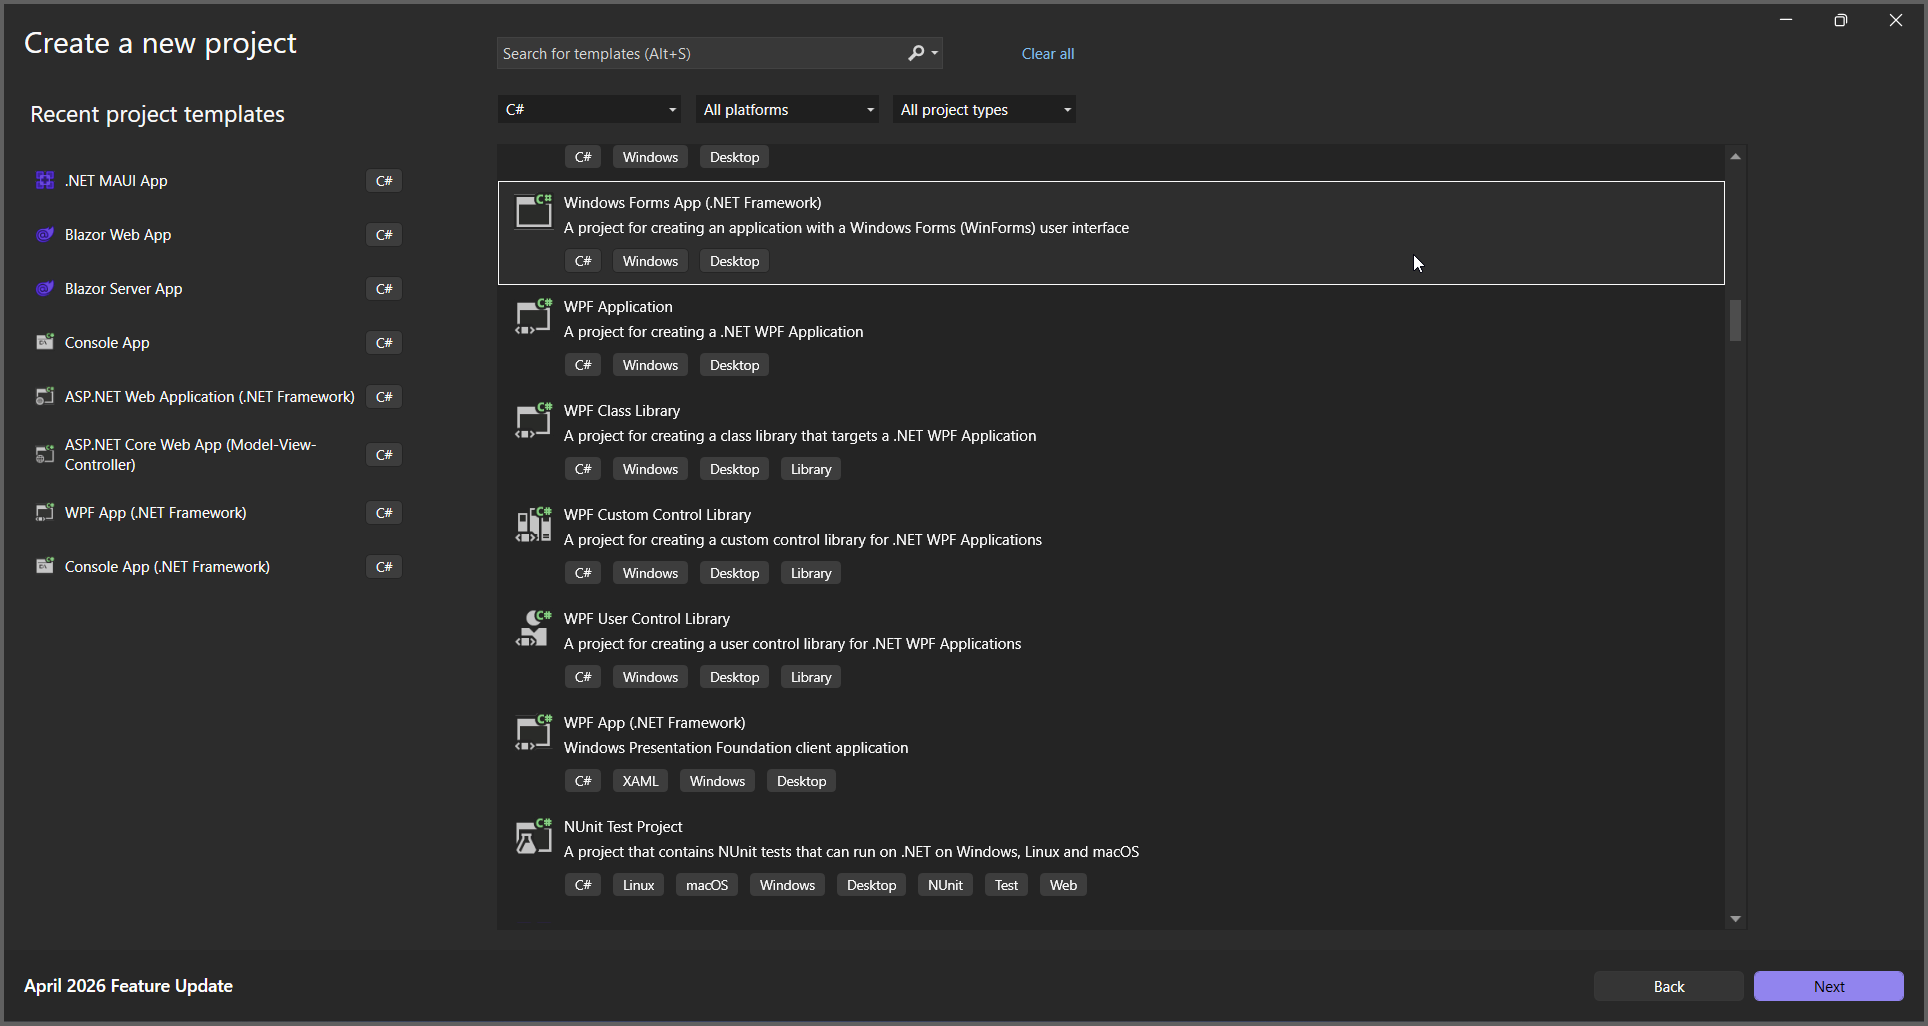Viewport: 1928px width, 1026px height.
Task: Select WPF App (.NET Framework) in the template list
Action: 654,723
